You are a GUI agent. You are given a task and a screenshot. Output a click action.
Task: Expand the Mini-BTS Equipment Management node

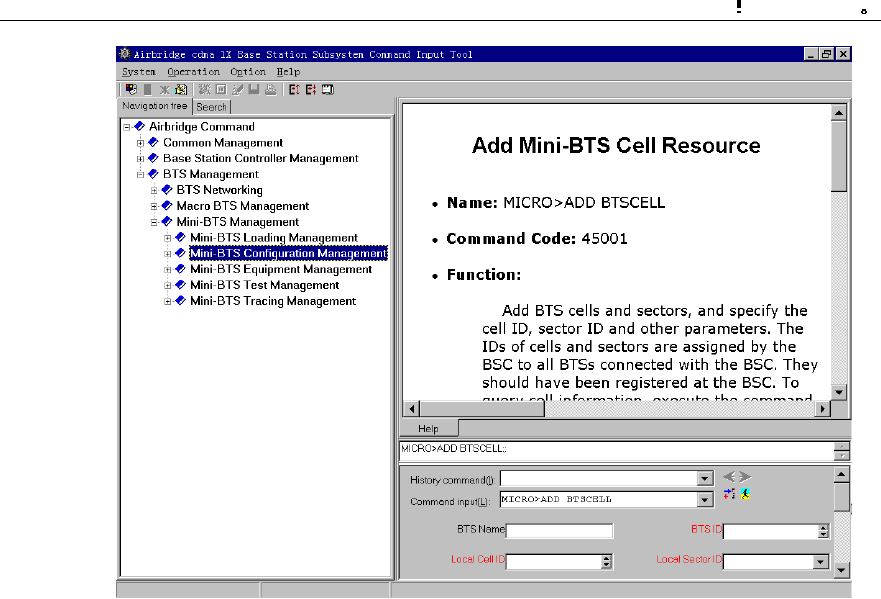pyautogui.click(x=167, y=270)
